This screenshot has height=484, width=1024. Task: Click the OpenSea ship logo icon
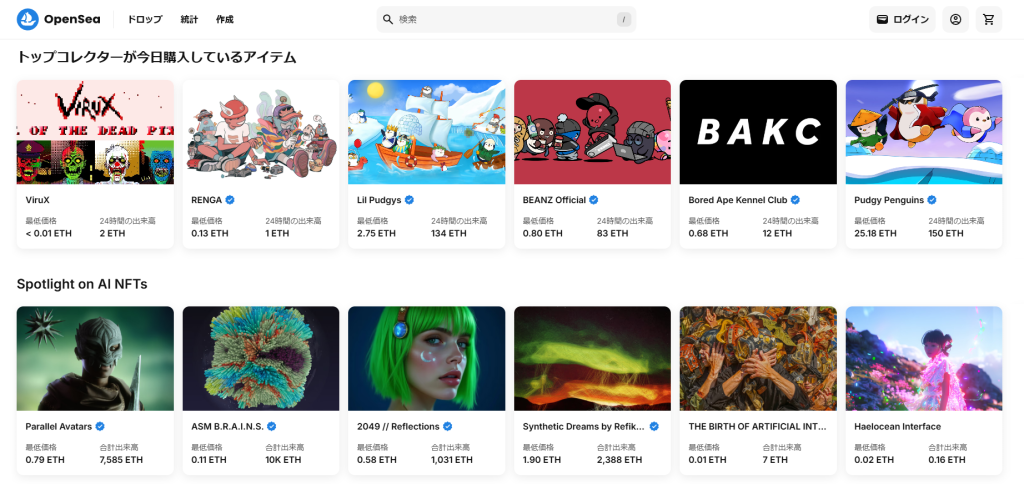[x=27, y=19]
